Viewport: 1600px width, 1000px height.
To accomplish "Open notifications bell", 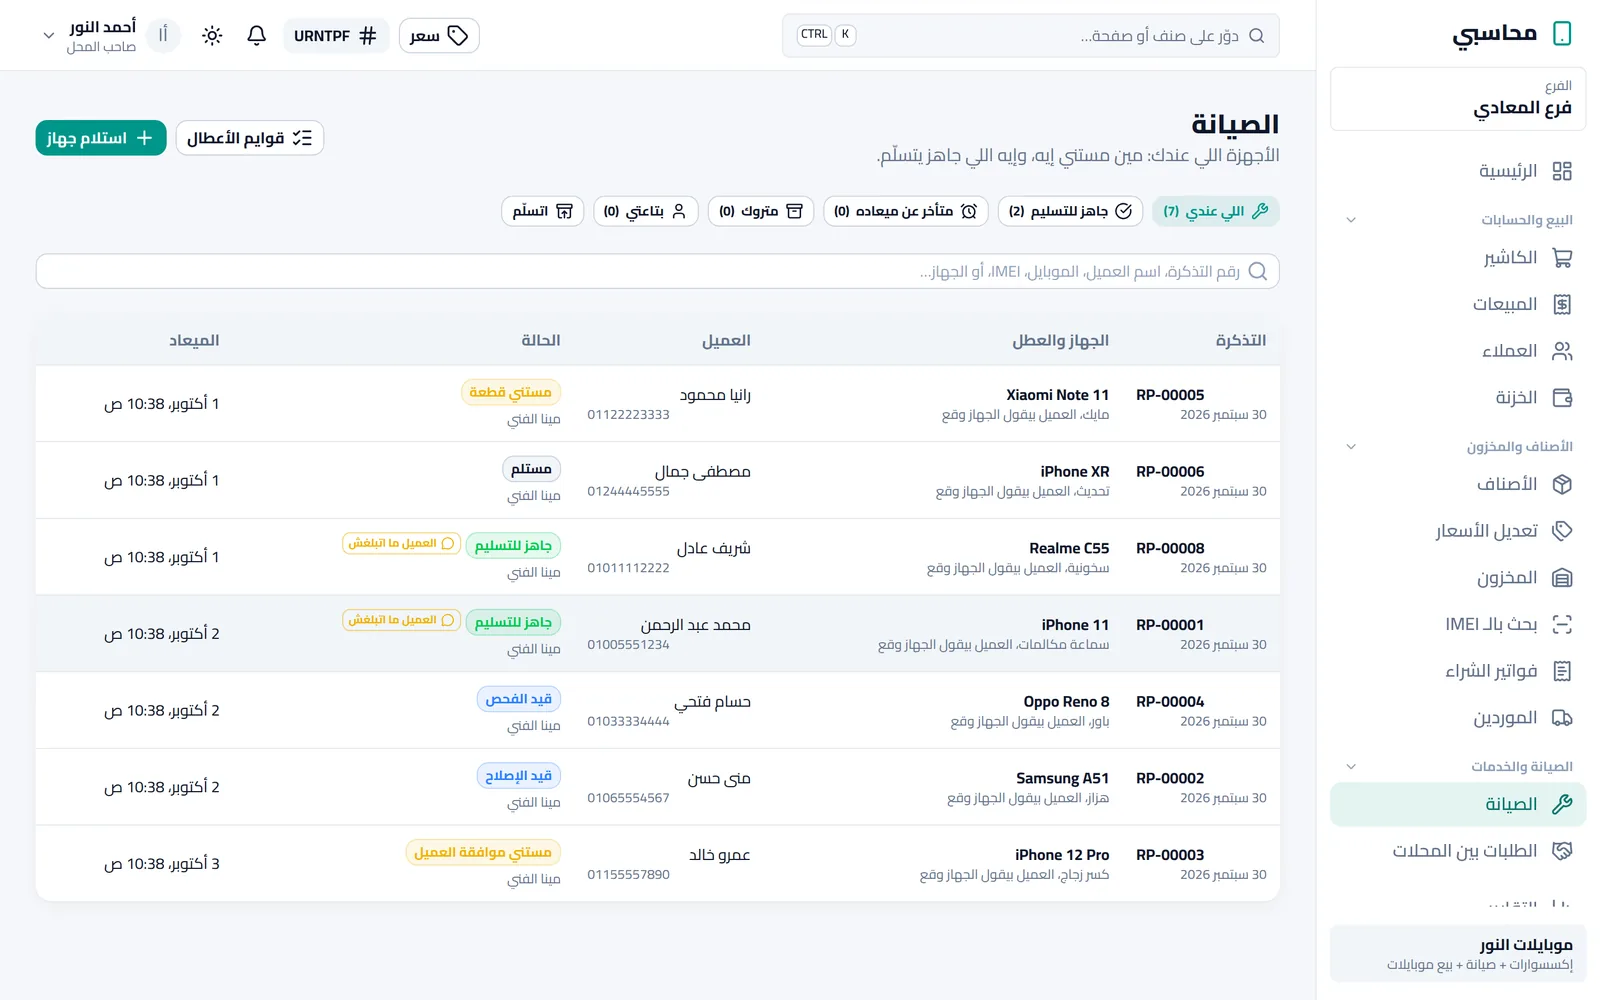I will 257,36.
